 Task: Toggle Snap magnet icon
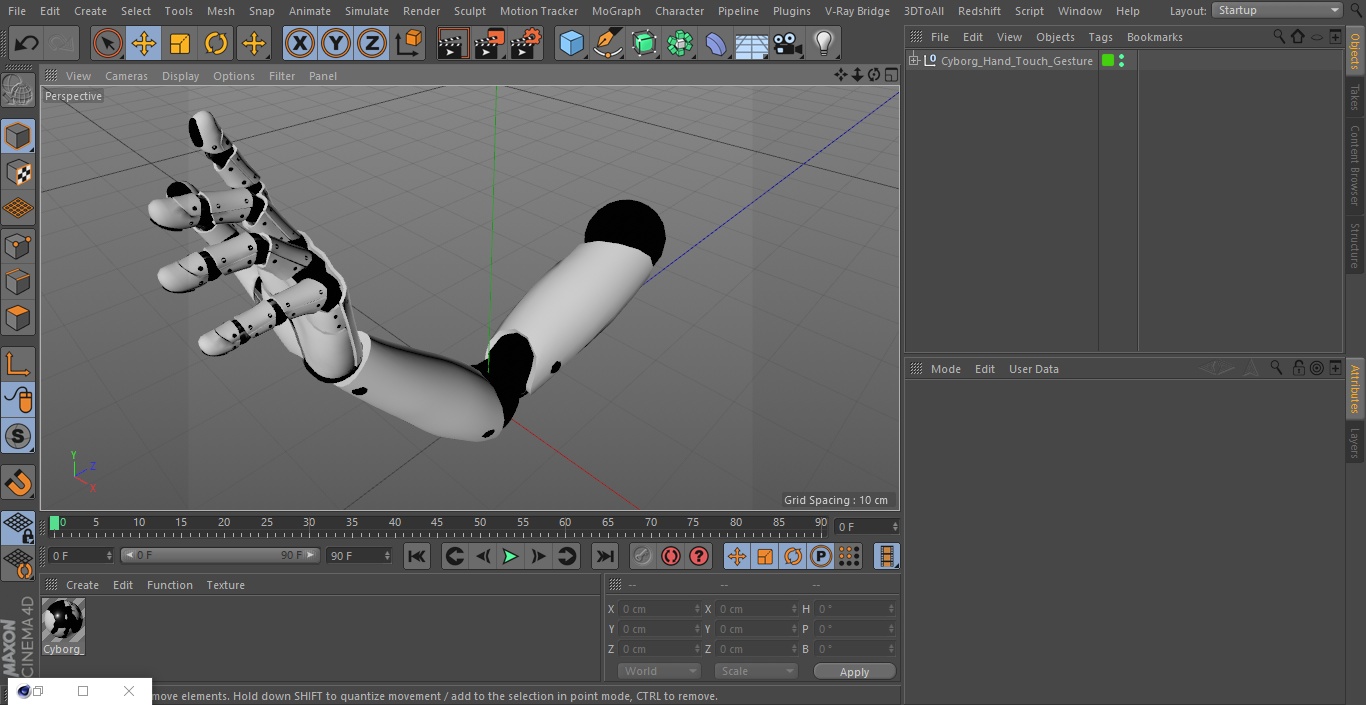[x=18, y=483]
